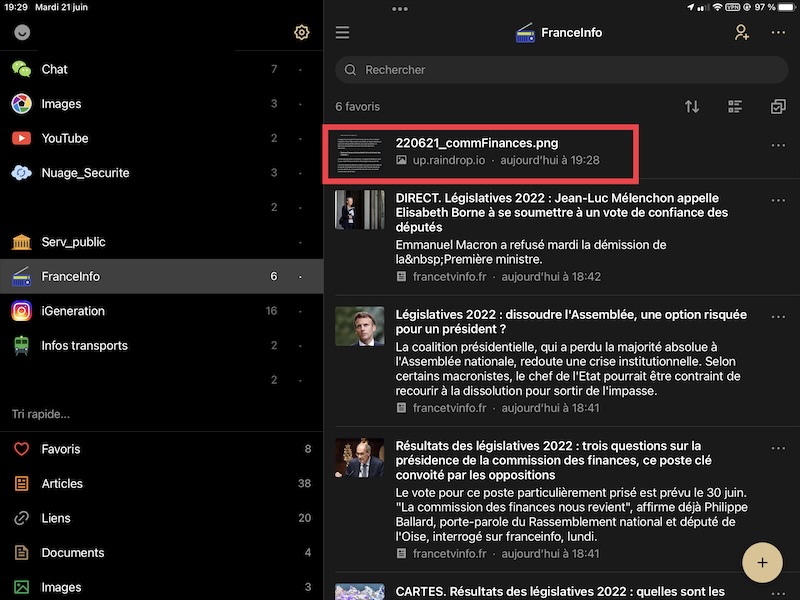Open dissoudre l'Assemblée article title
Image resolution: width=800 pixels, height=600 pixels.
click(x=571, y=321)
